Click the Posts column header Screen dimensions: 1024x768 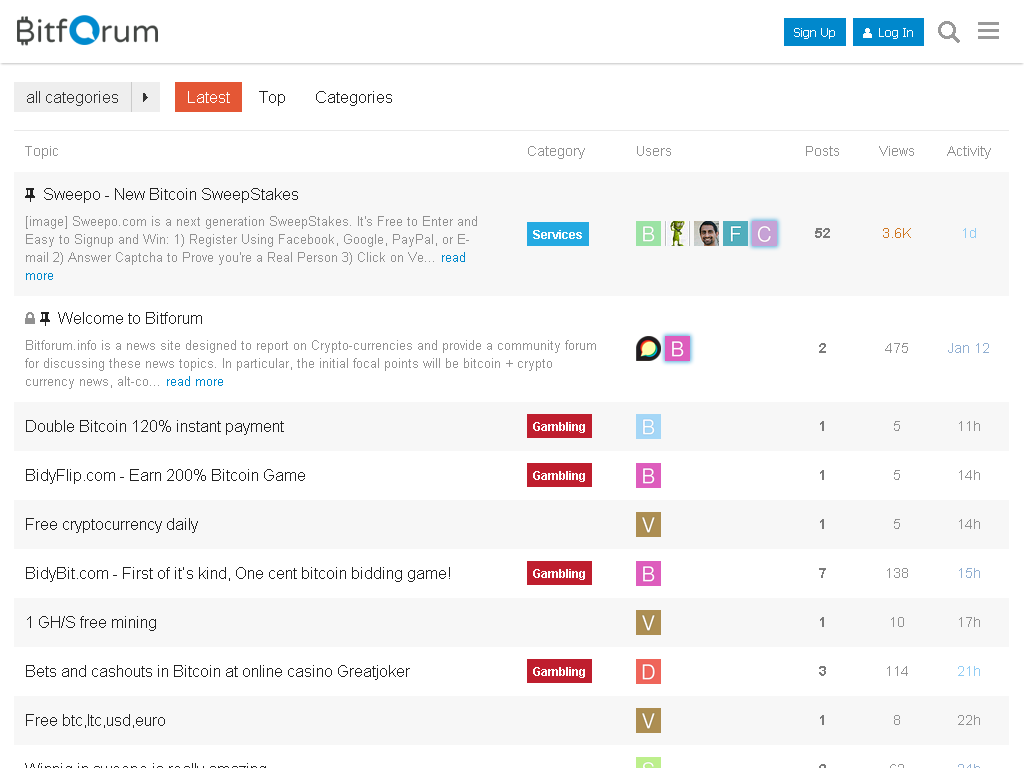coord(822,151)
